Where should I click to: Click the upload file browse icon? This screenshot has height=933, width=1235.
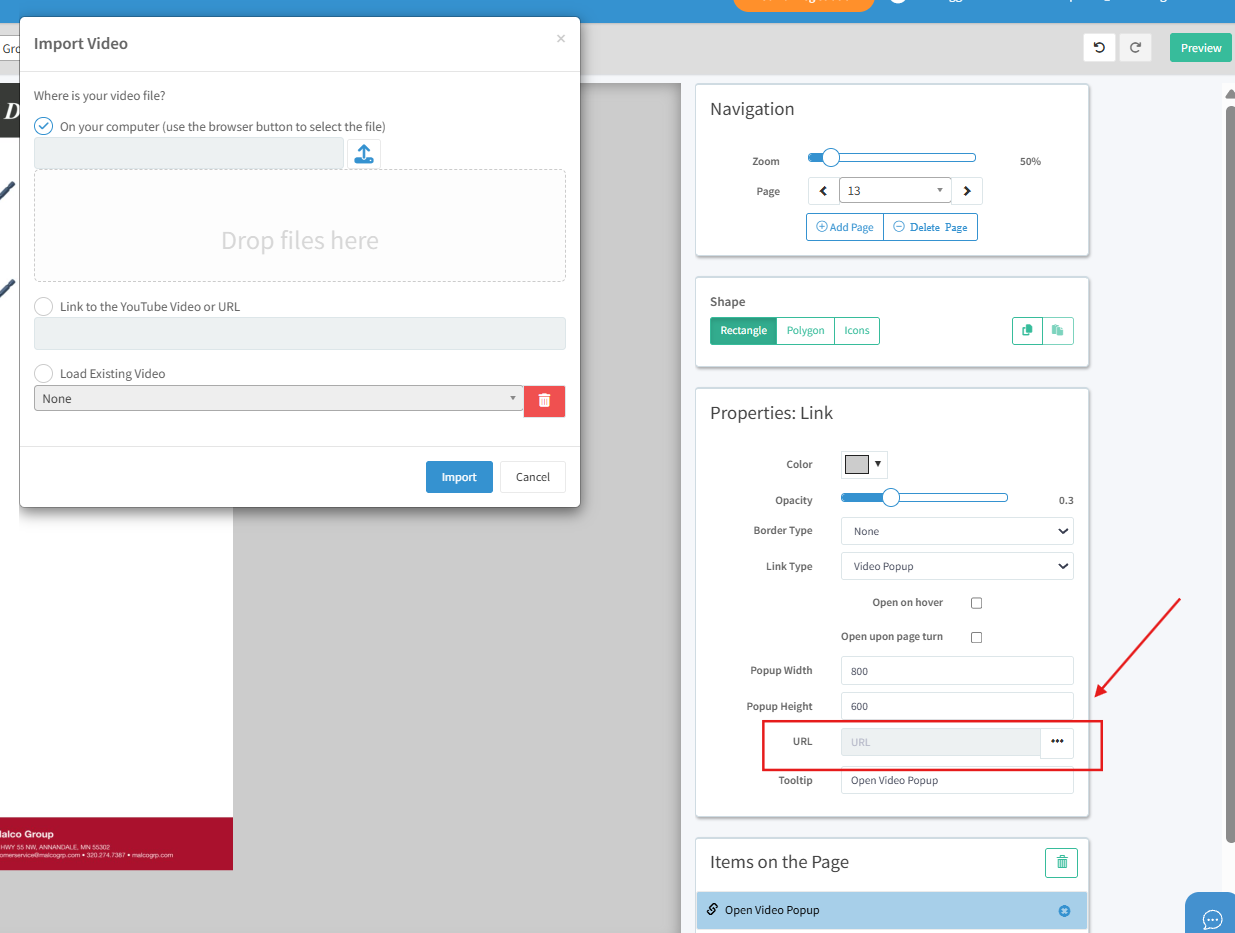pyautogui.click(x=364, y=154)
